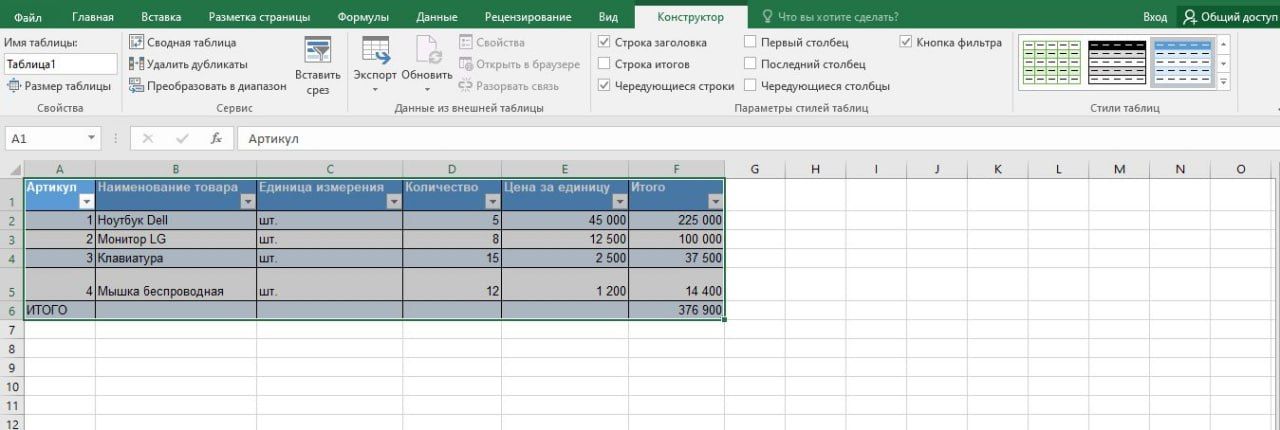Open the Файл tab
This screenshot has height=430, width=1280.
coord(29,17)
